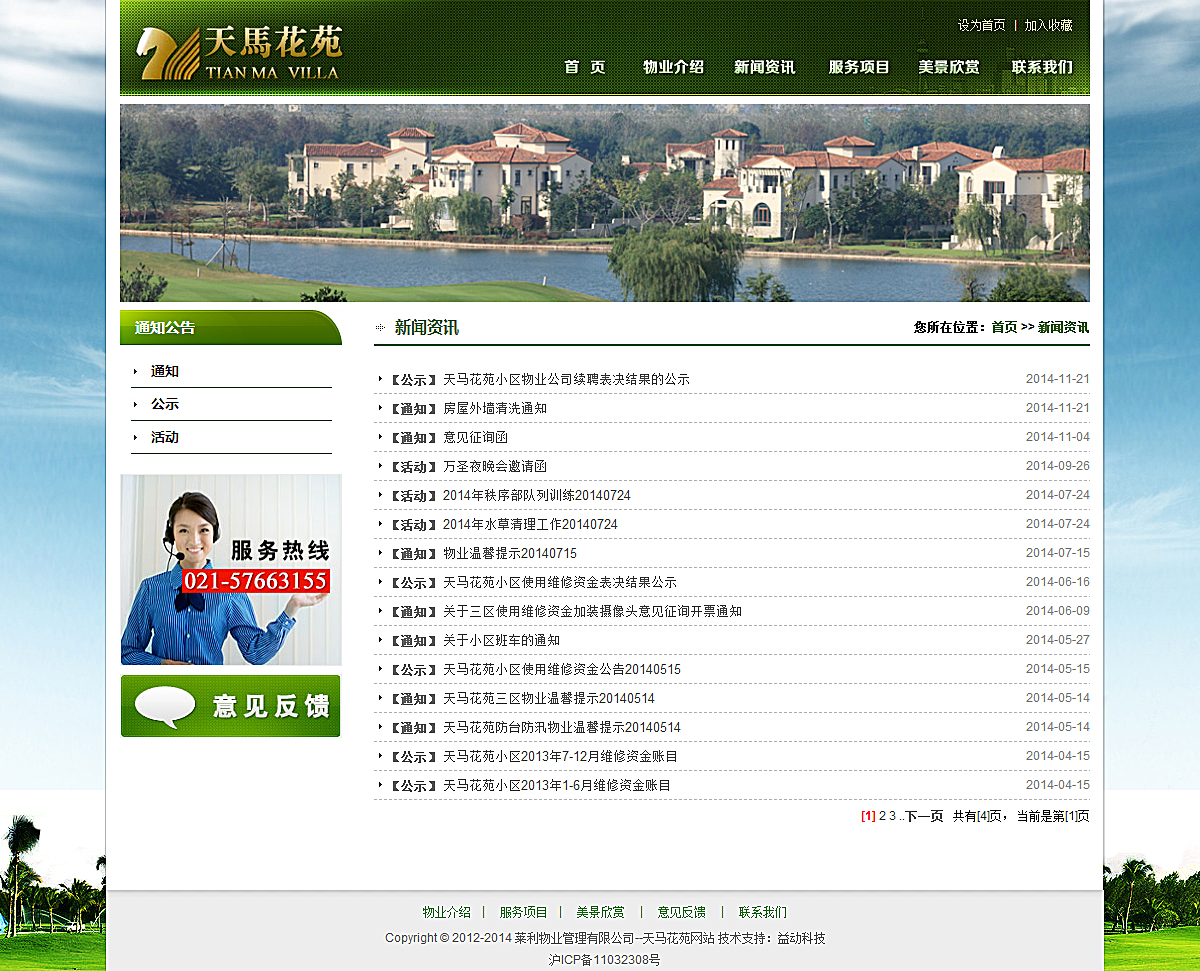Click date 2014-11-04 on 意见征询函 row
1200x971 pixels.
1058,437
